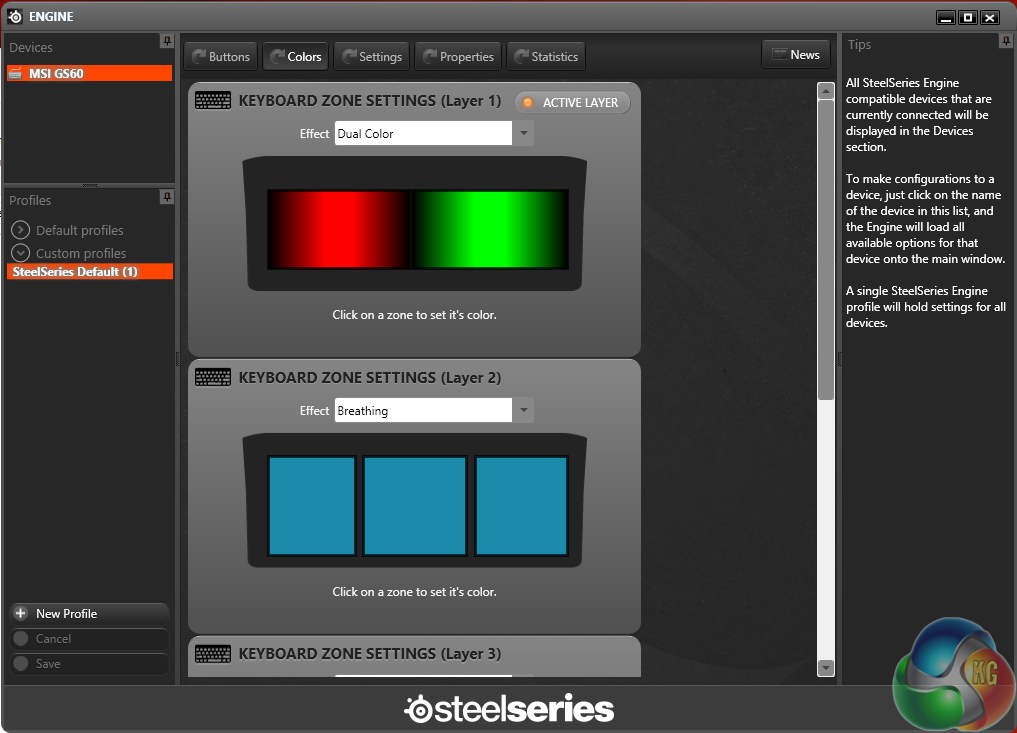Pin the Profiles panel
Screen dimensions: 1017x733
point(167,197)
